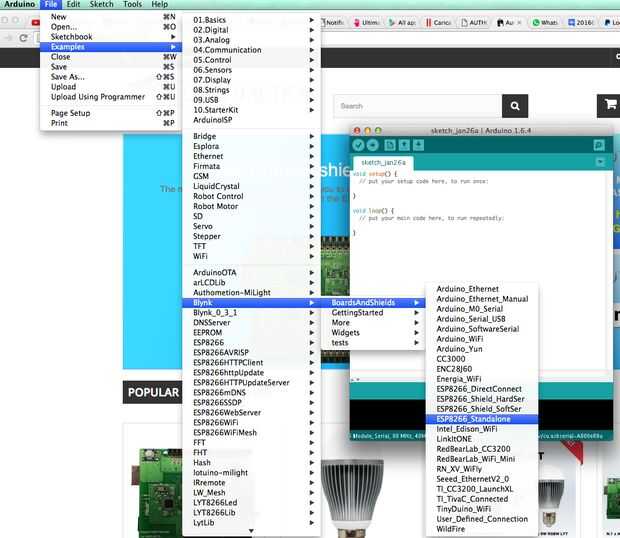This screenshot has width=620, height=538.
Task: Click the Upload arrow icon in Arduino toolbar
Action: point(373,145)
